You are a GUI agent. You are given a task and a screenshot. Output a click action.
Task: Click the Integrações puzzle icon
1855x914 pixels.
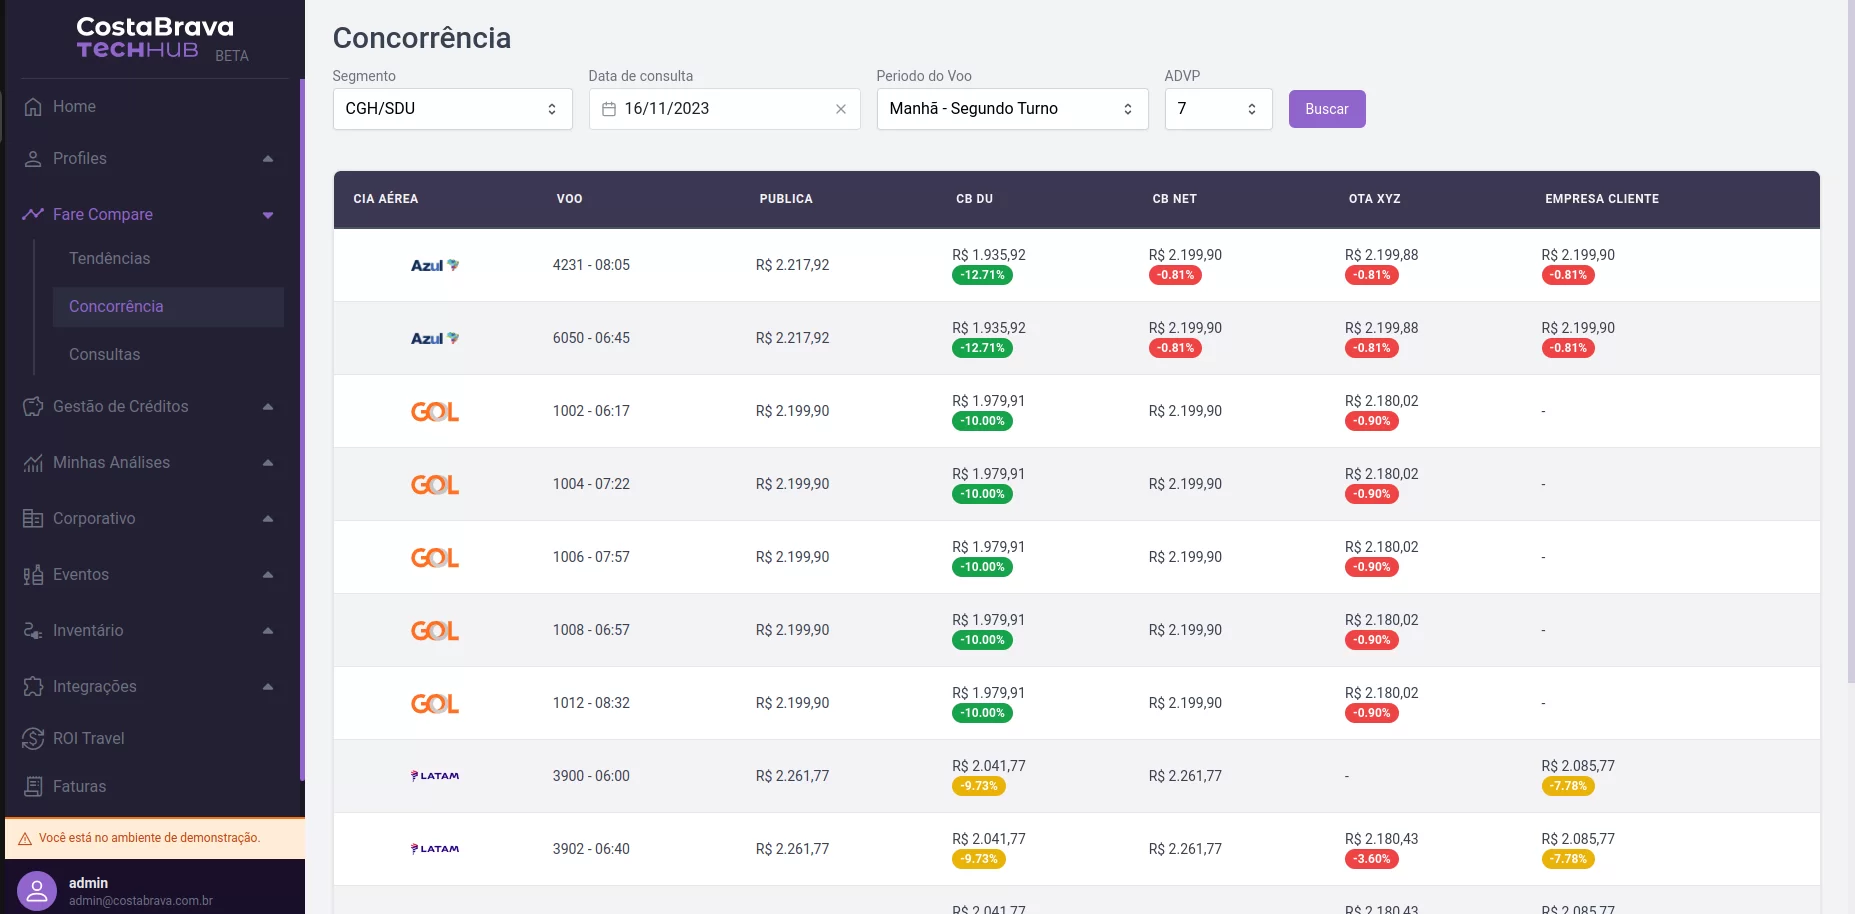(33, 687)
